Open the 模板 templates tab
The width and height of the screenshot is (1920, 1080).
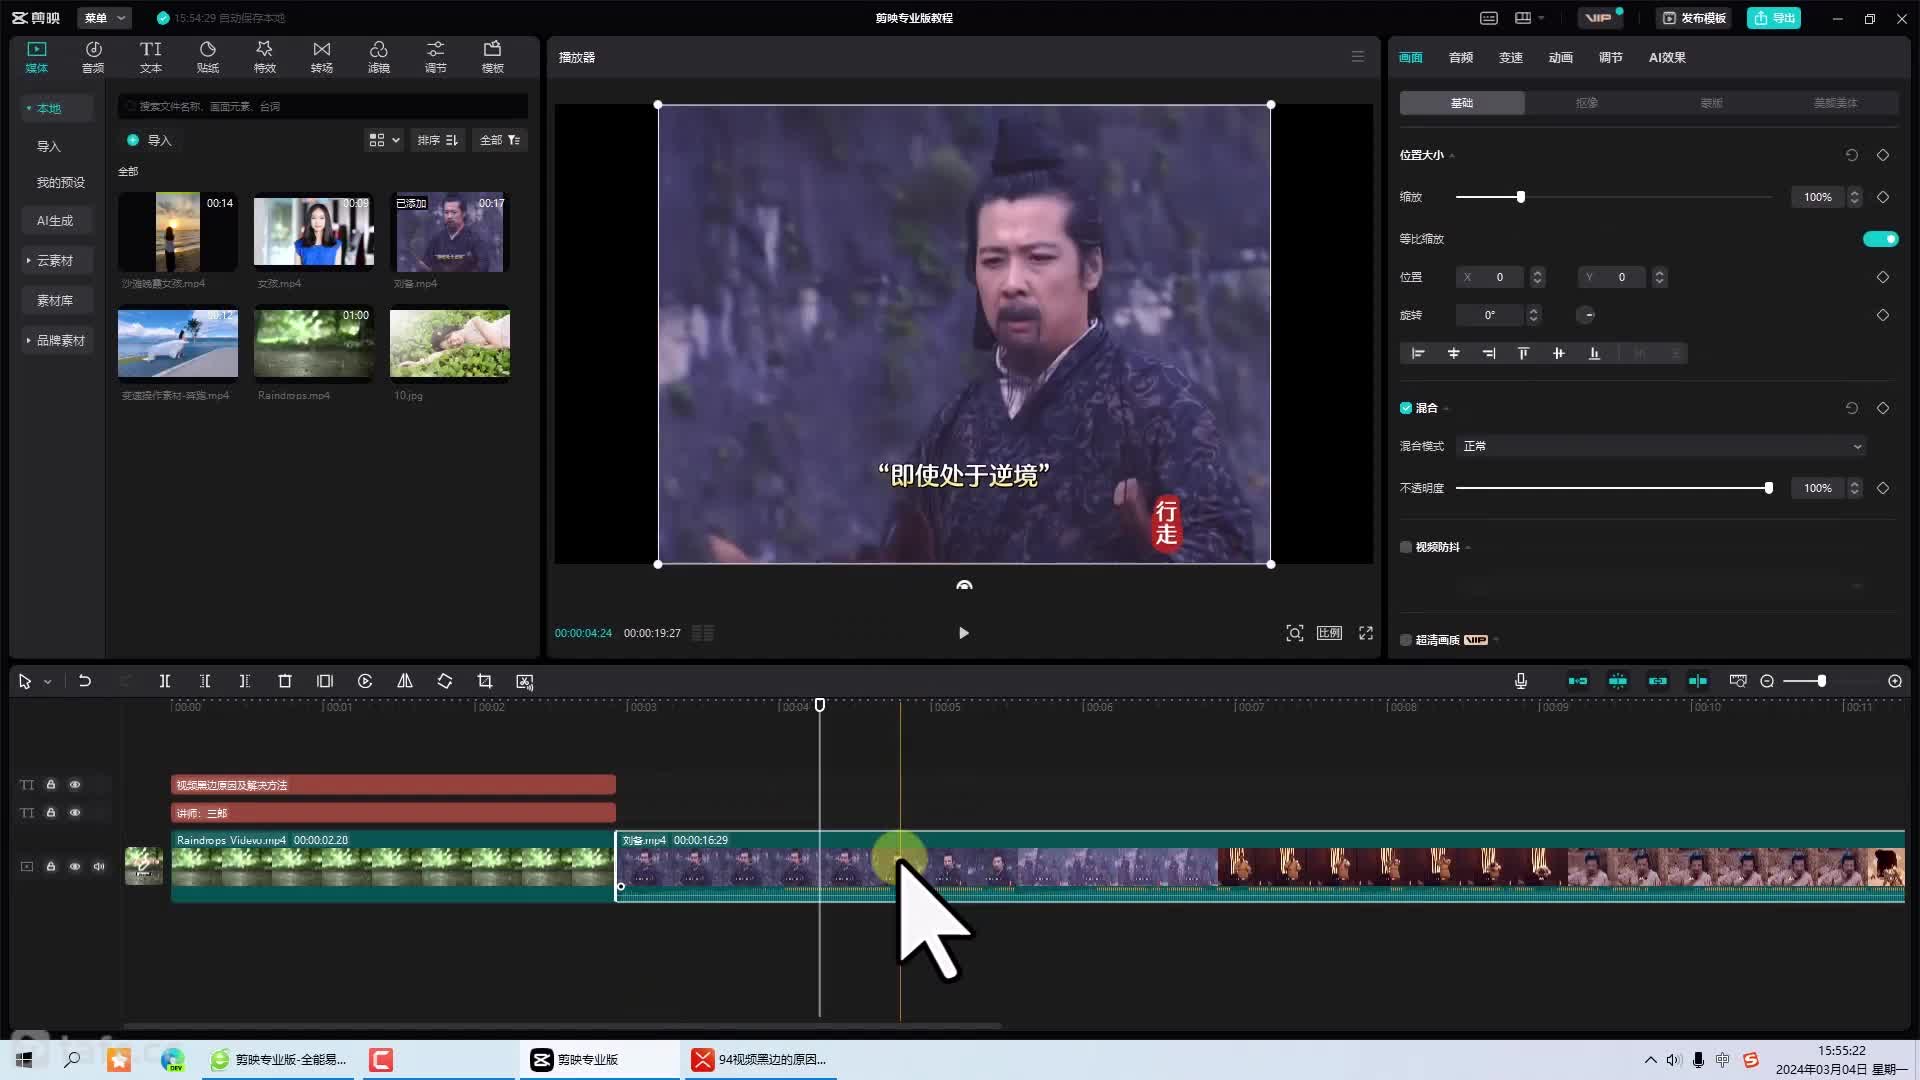(492, 57)
